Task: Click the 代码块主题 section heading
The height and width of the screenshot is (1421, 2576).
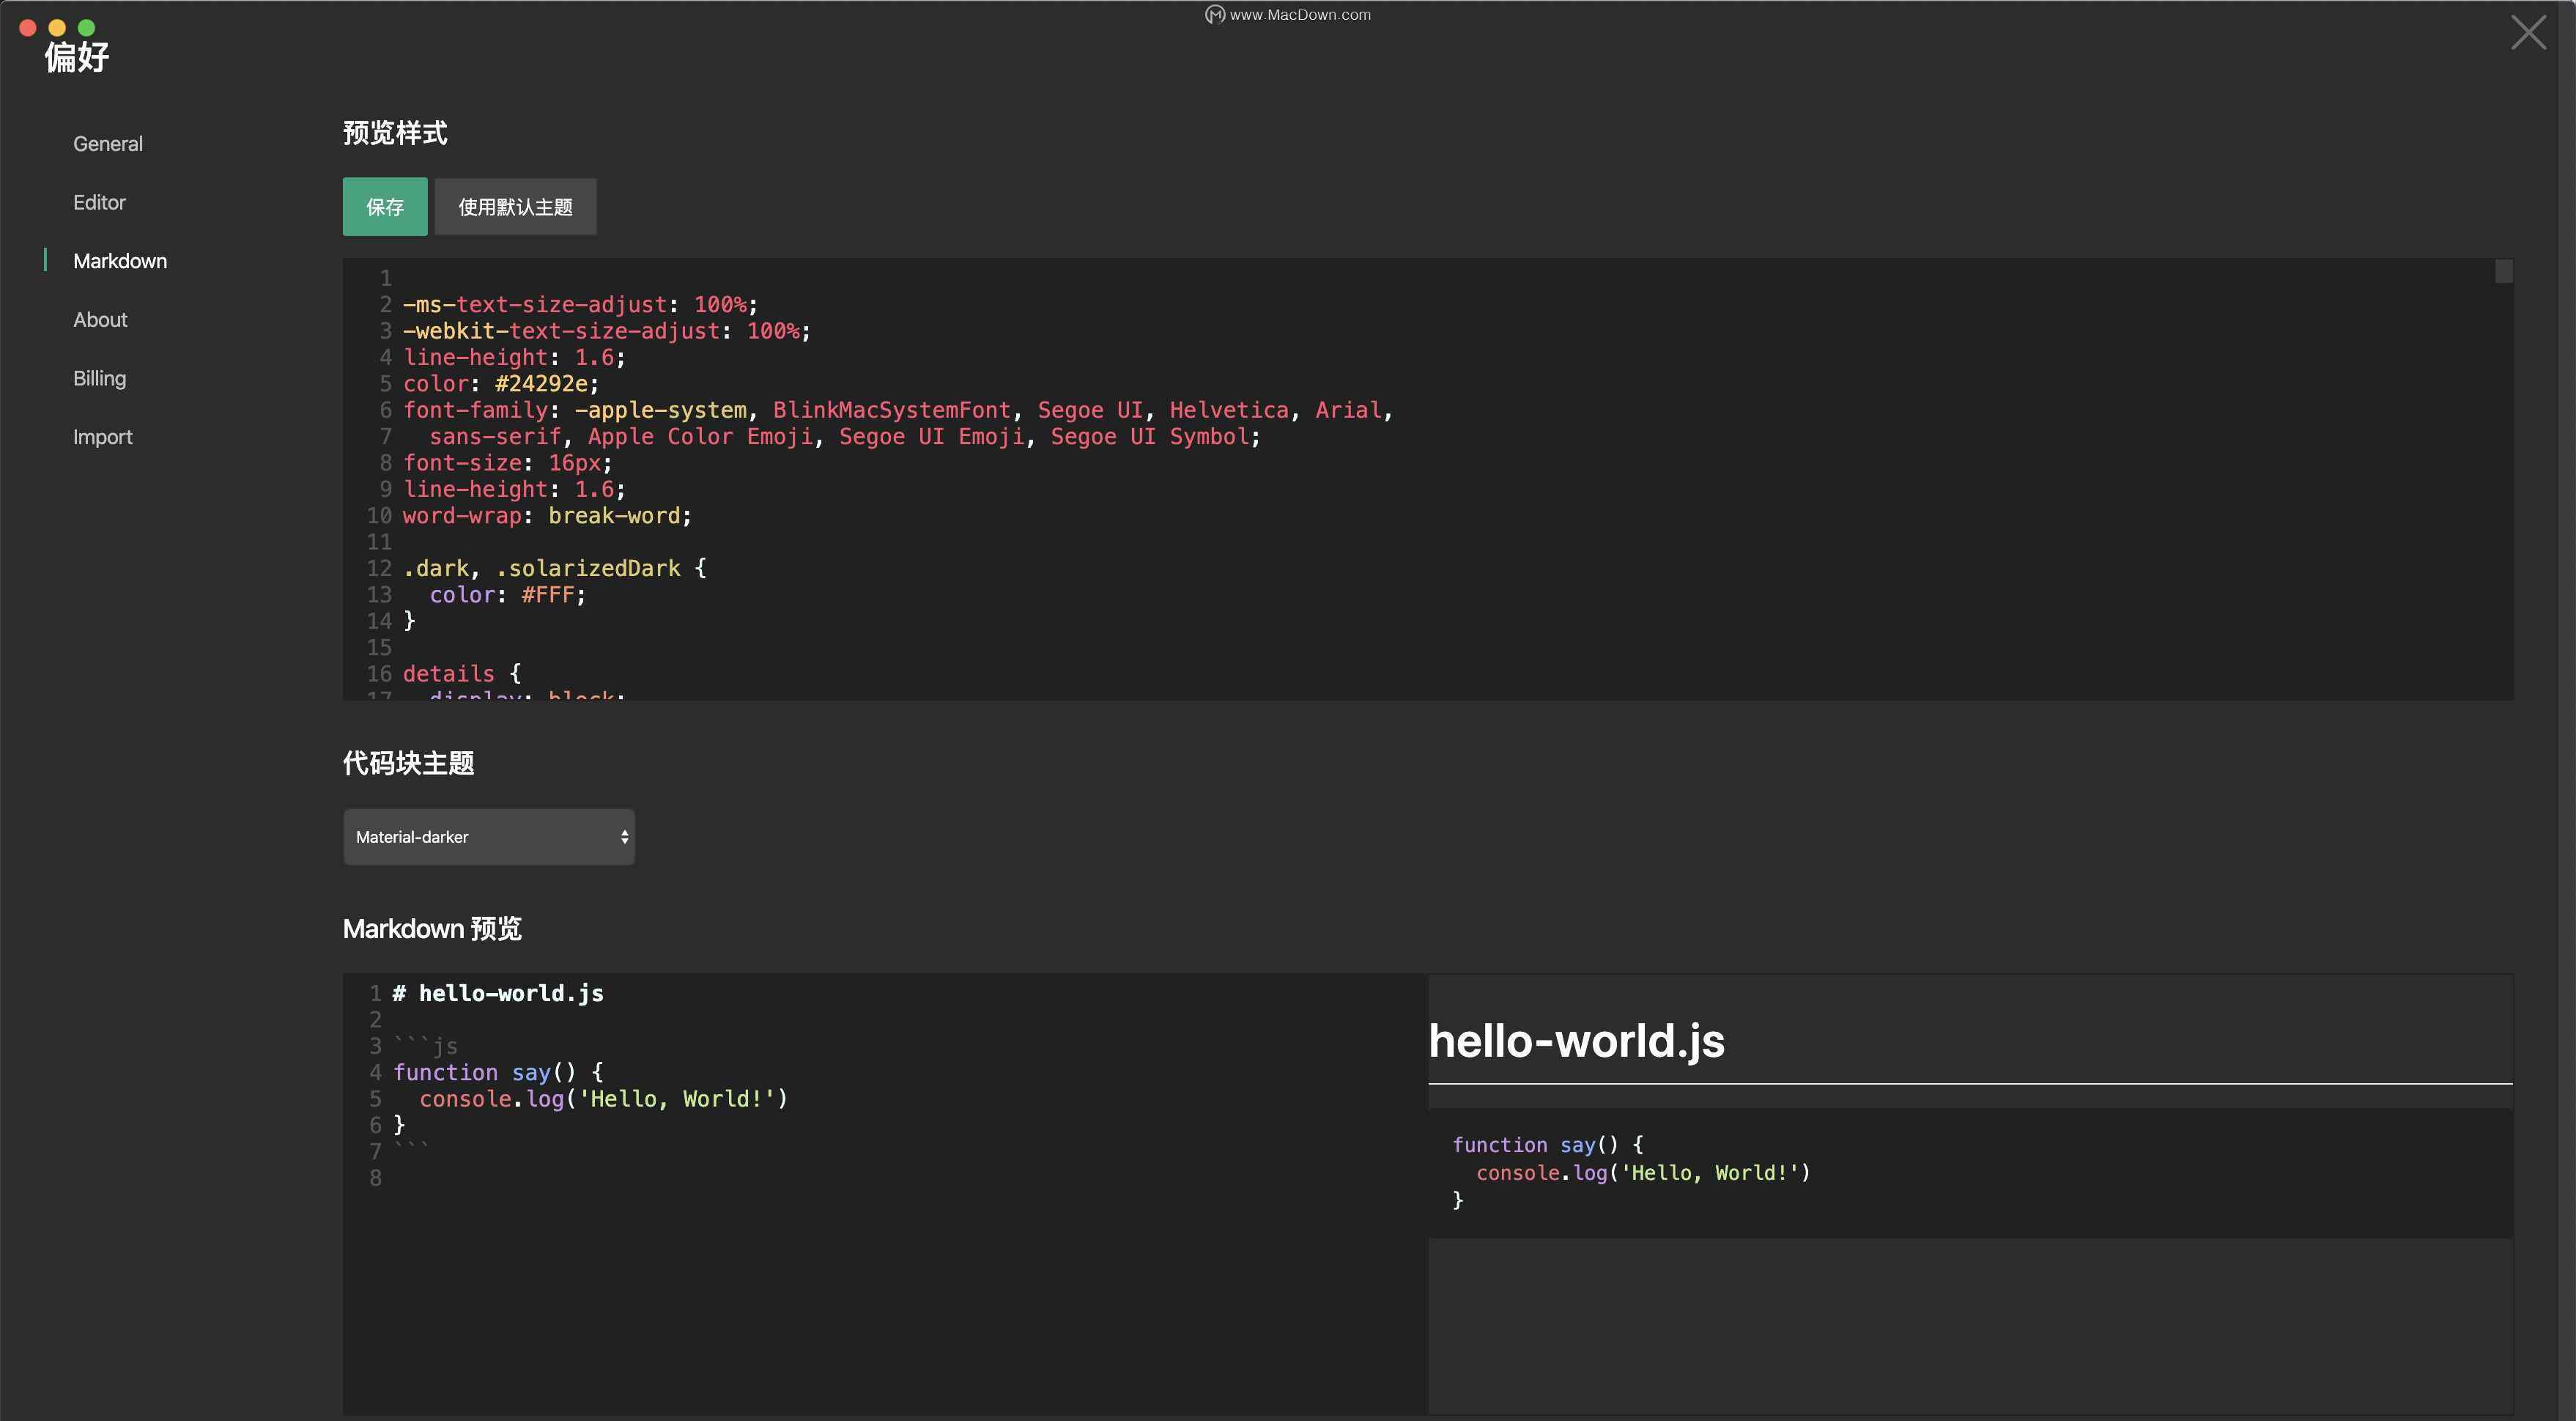Action: click(408, 764)
